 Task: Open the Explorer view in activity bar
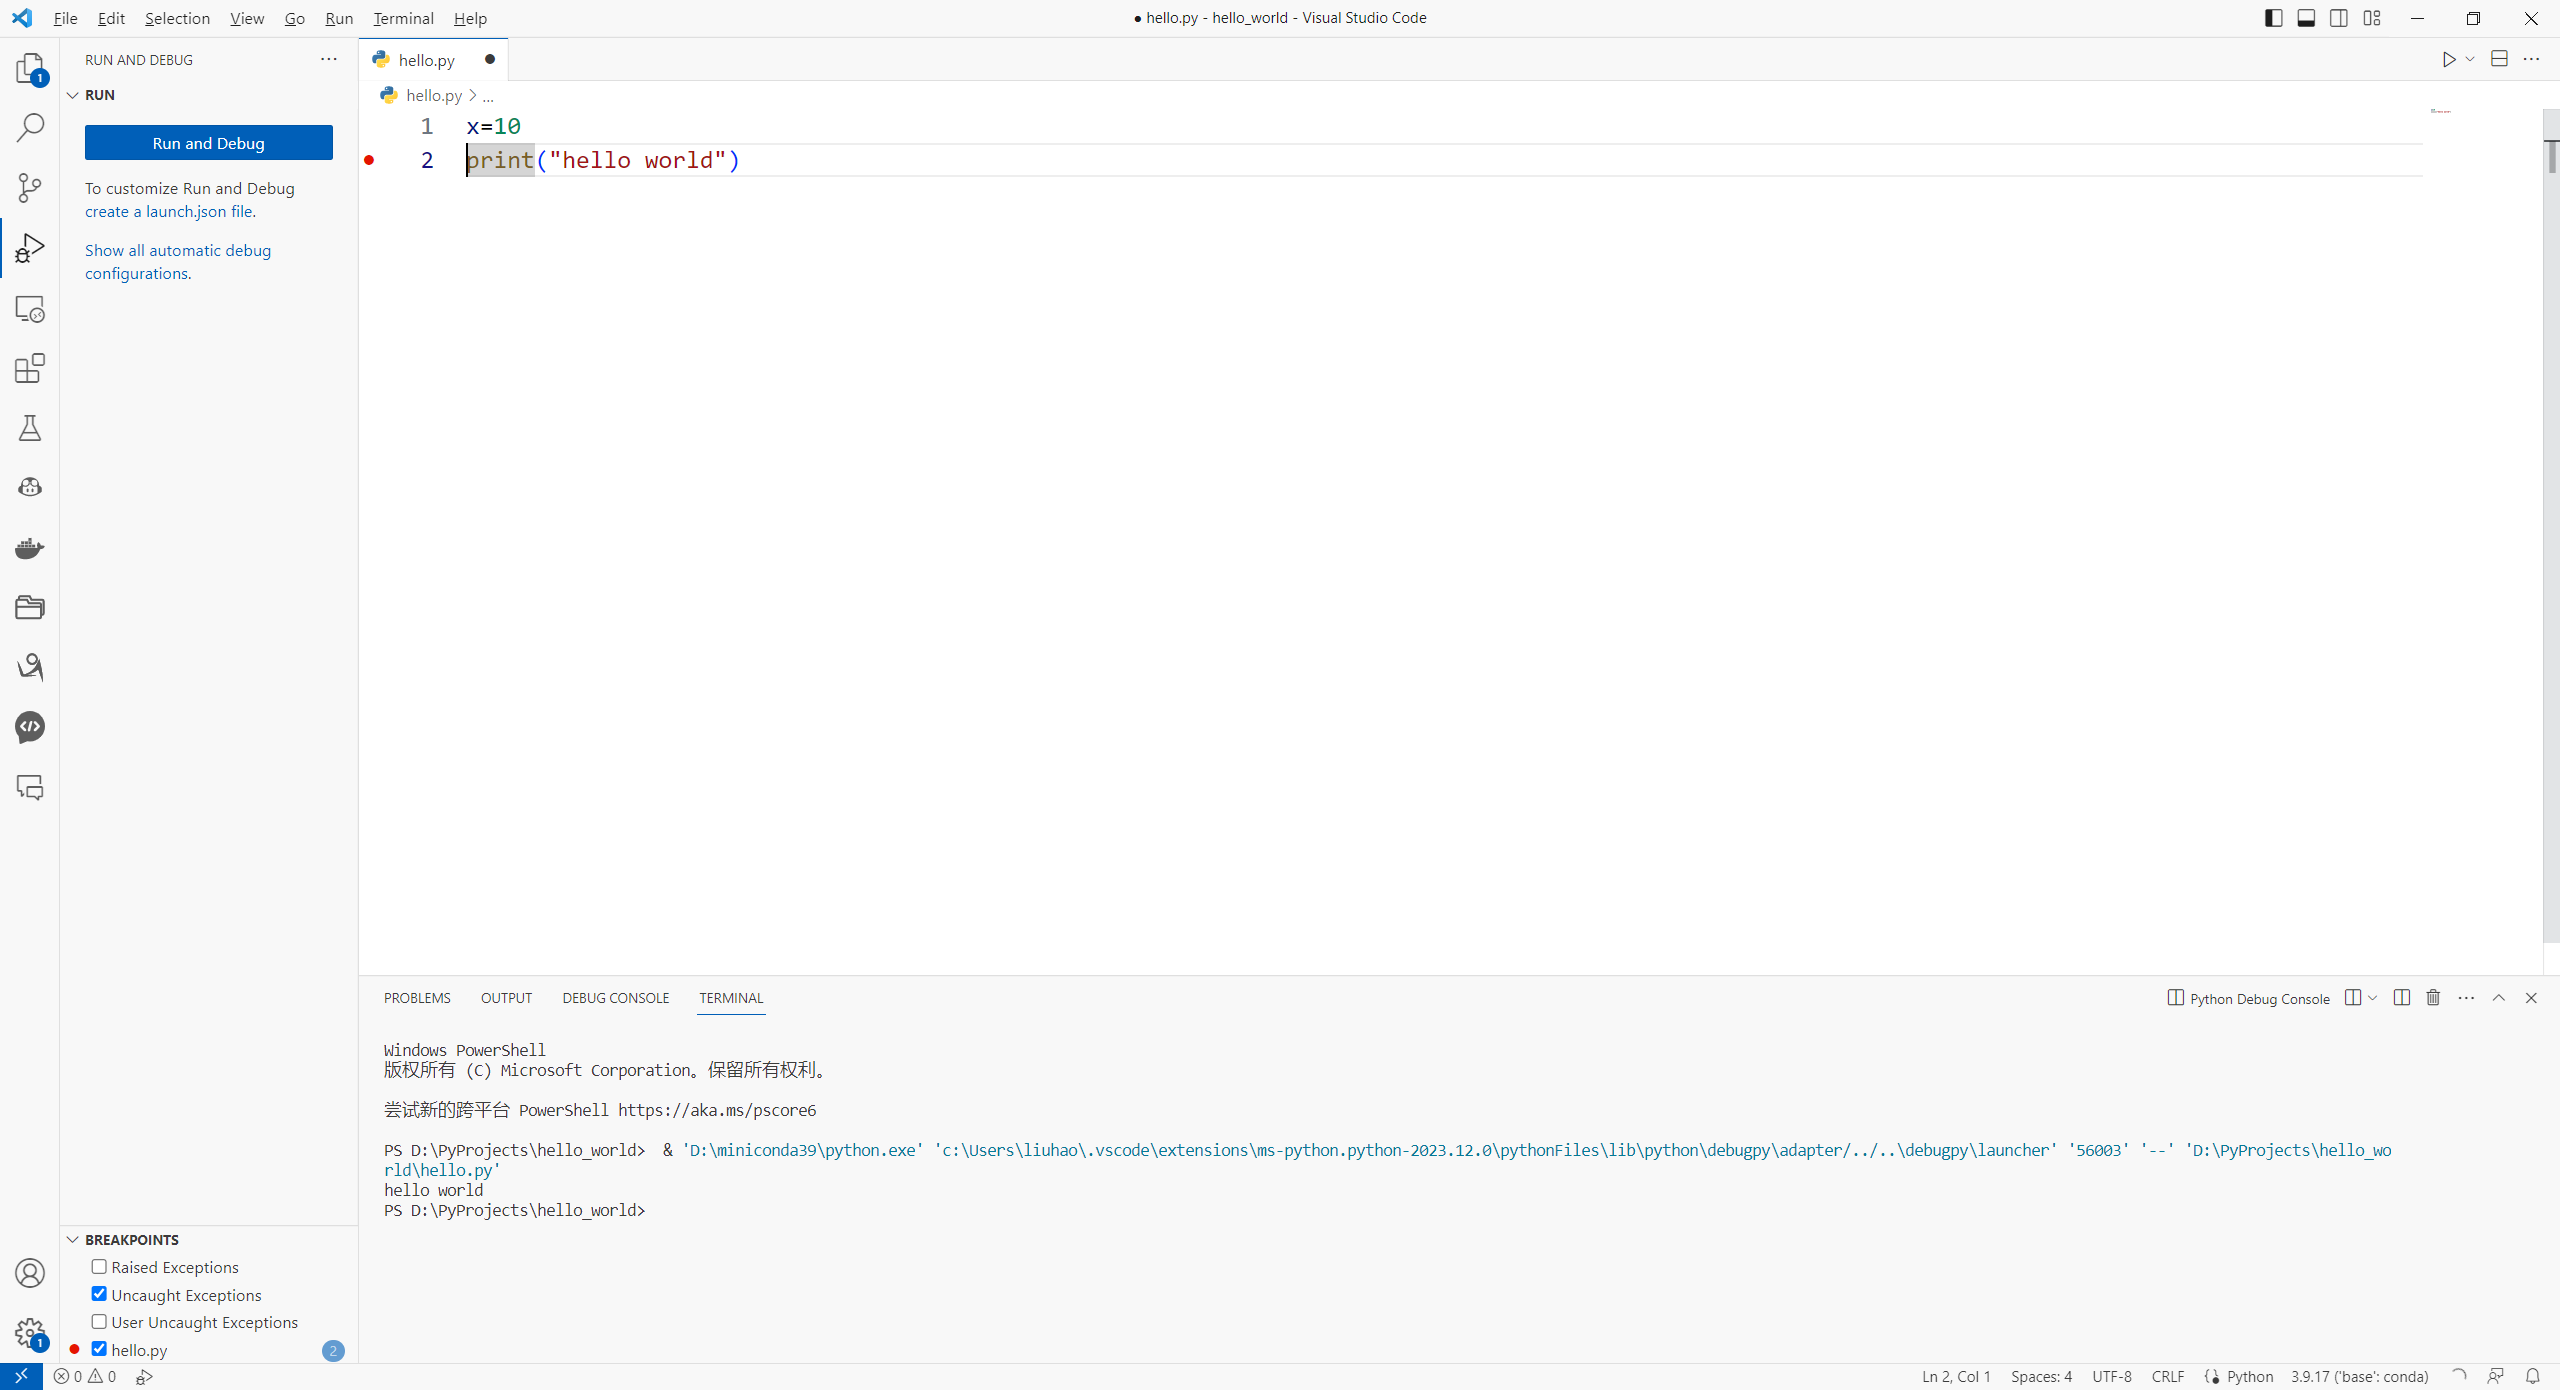(30, 68)
